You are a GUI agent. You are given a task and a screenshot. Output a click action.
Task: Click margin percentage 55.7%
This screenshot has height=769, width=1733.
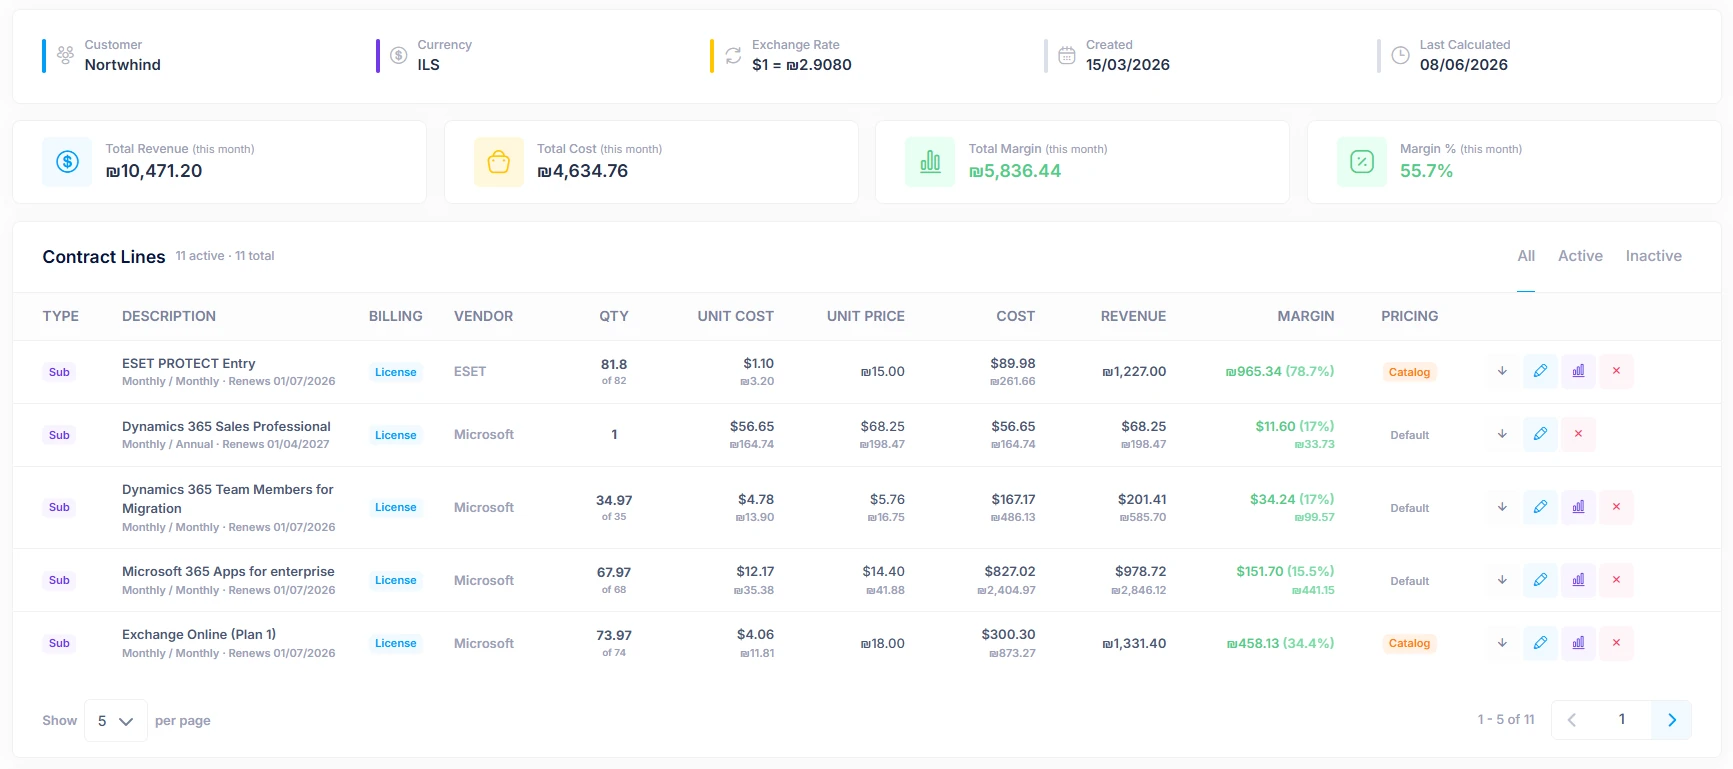[x=1426, y=171]
